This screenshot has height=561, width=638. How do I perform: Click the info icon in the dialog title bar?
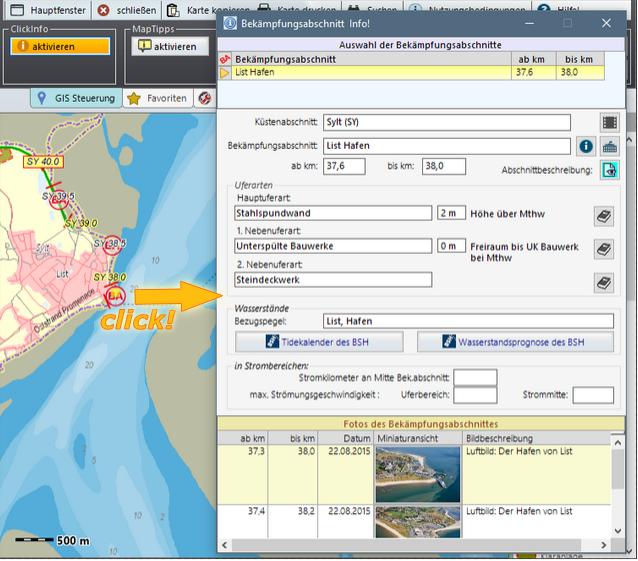[230, 24]
